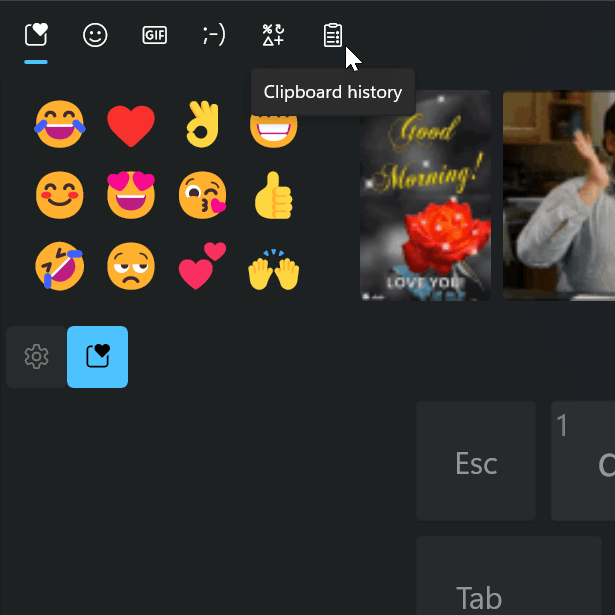Insert the unamused face emoji
Viewport: 615px width, 615px height.
tap(131, 266)
